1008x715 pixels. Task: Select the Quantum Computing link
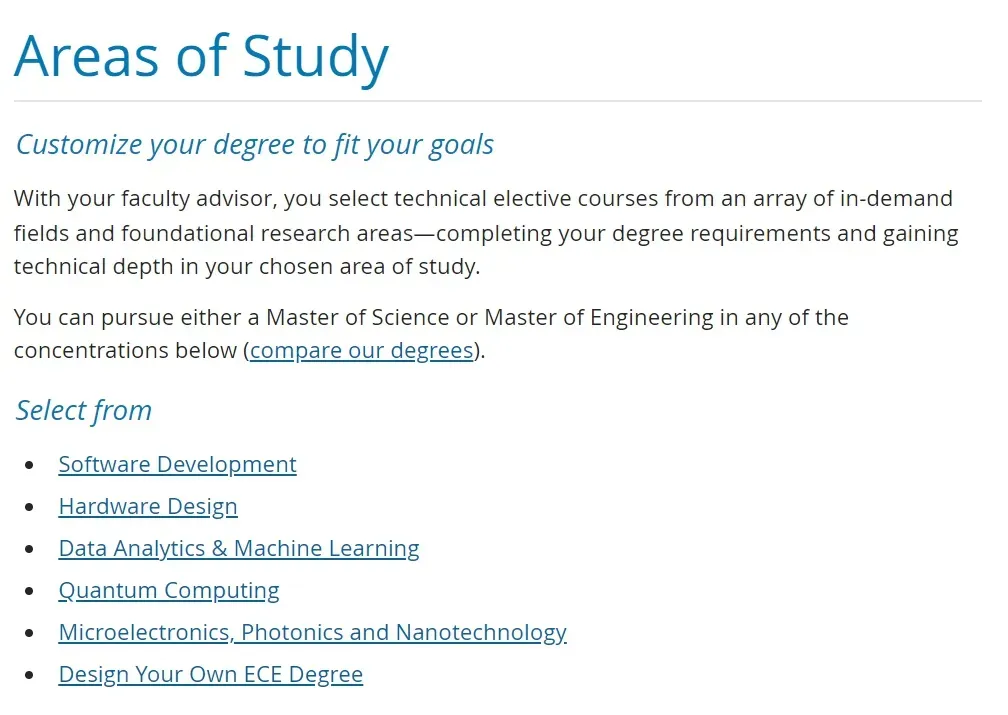click(x=169, y=591)
